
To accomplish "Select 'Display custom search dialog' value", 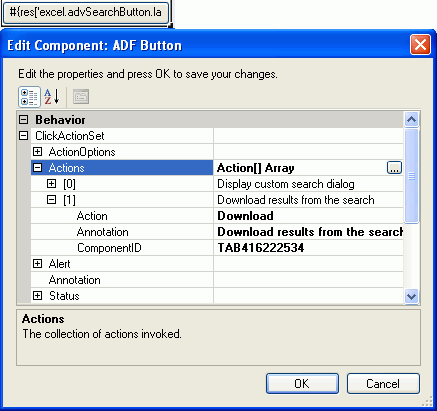I will point(286,184).
